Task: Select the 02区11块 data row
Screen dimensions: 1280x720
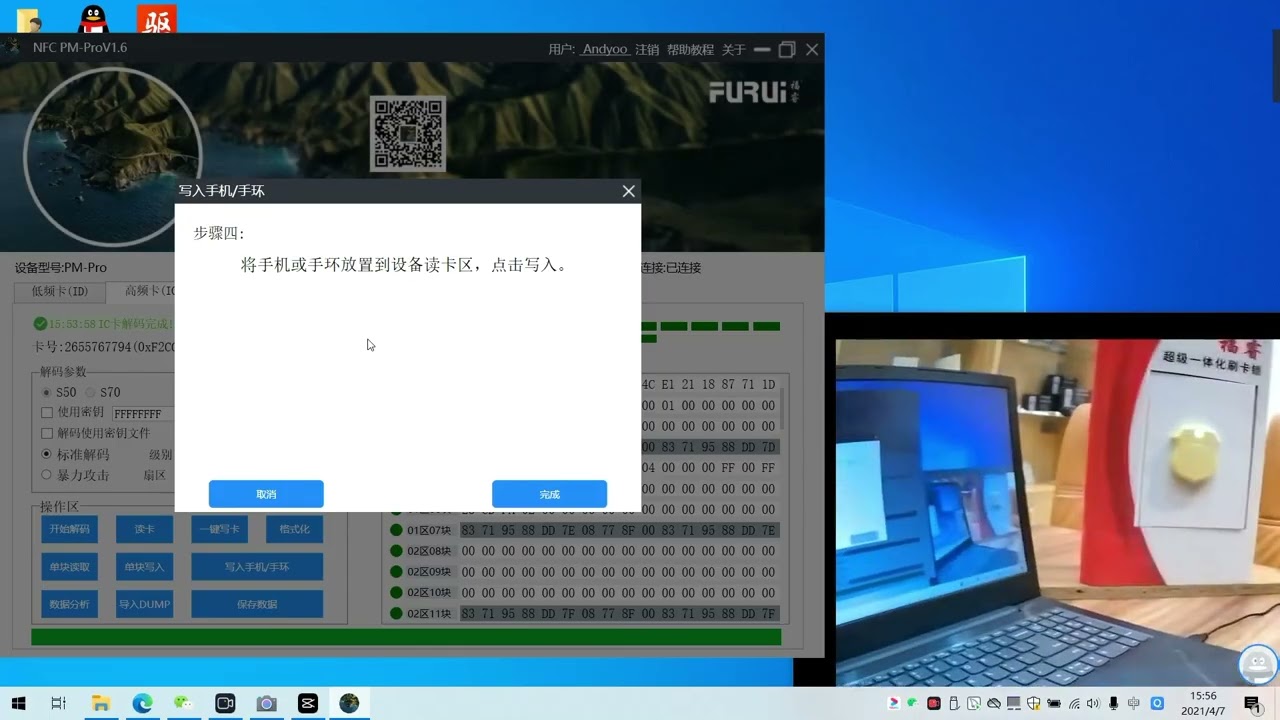Action: [x=583, y=614]
